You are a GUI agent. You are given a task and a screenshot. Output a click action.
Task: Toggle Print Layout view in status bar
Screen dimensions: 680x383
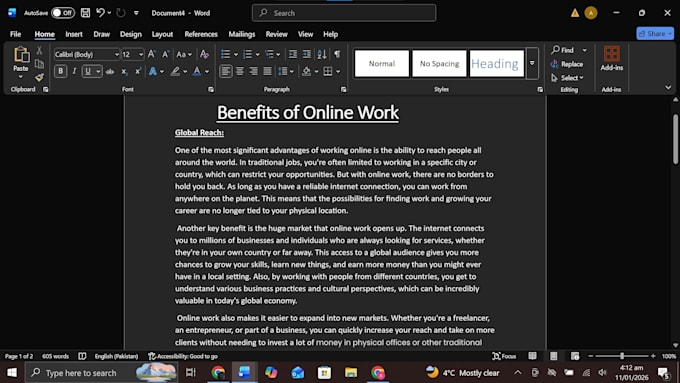pos(554,356)
